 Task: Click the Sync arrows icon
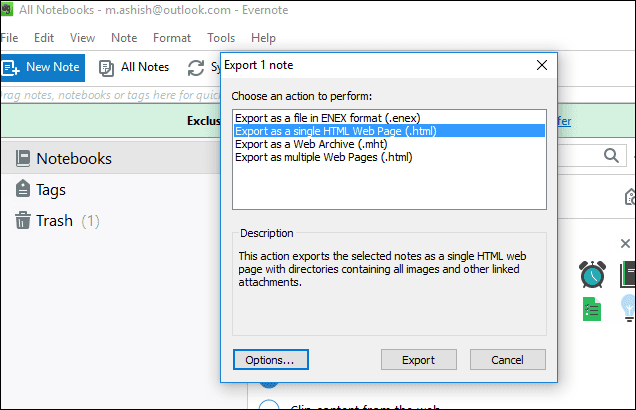click(196, 68)
